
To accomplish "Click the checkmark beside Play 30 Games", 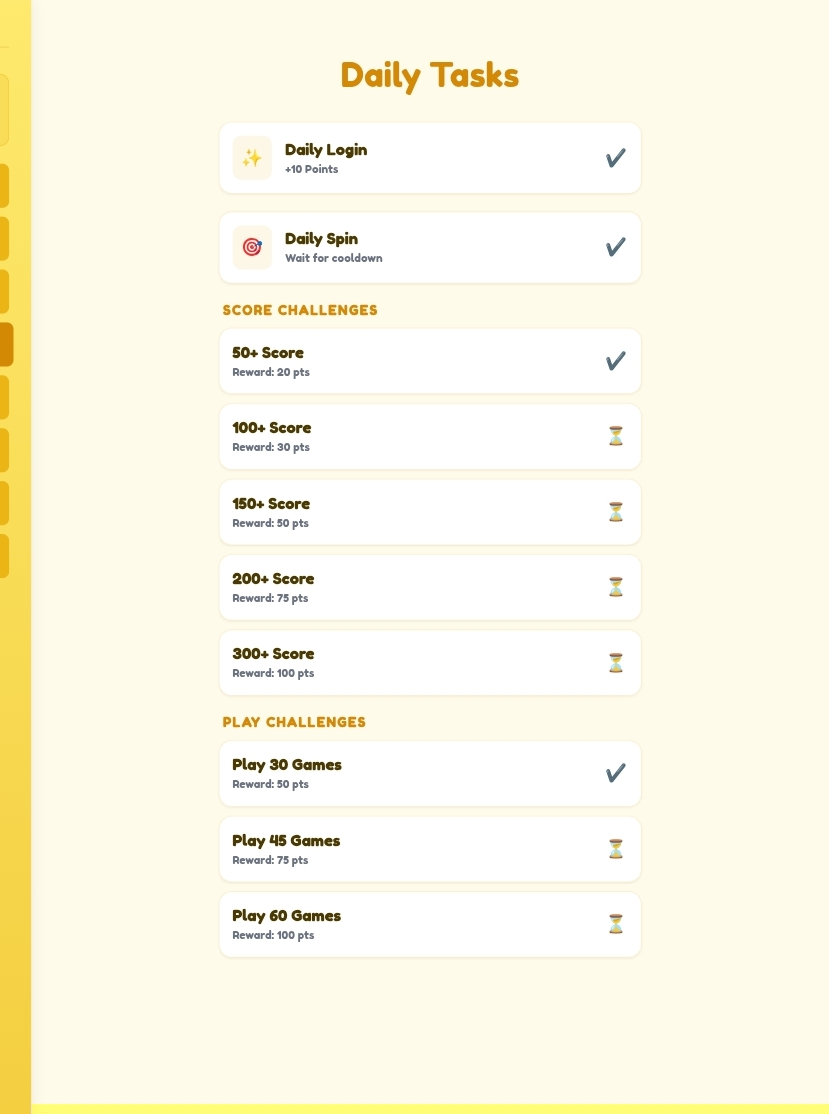I will pos(616,773).
